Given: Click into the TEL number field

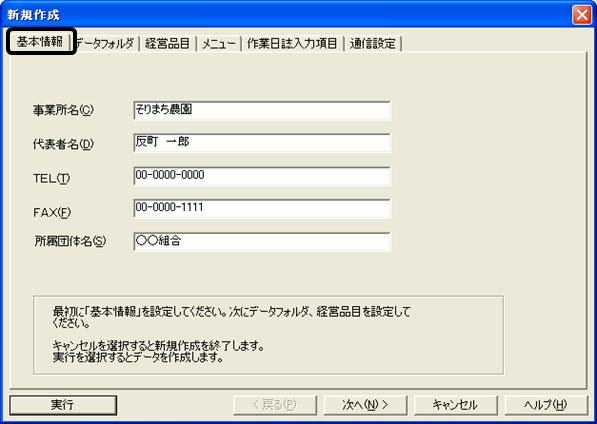Looking at the screenshot, I should pos(262,176).
